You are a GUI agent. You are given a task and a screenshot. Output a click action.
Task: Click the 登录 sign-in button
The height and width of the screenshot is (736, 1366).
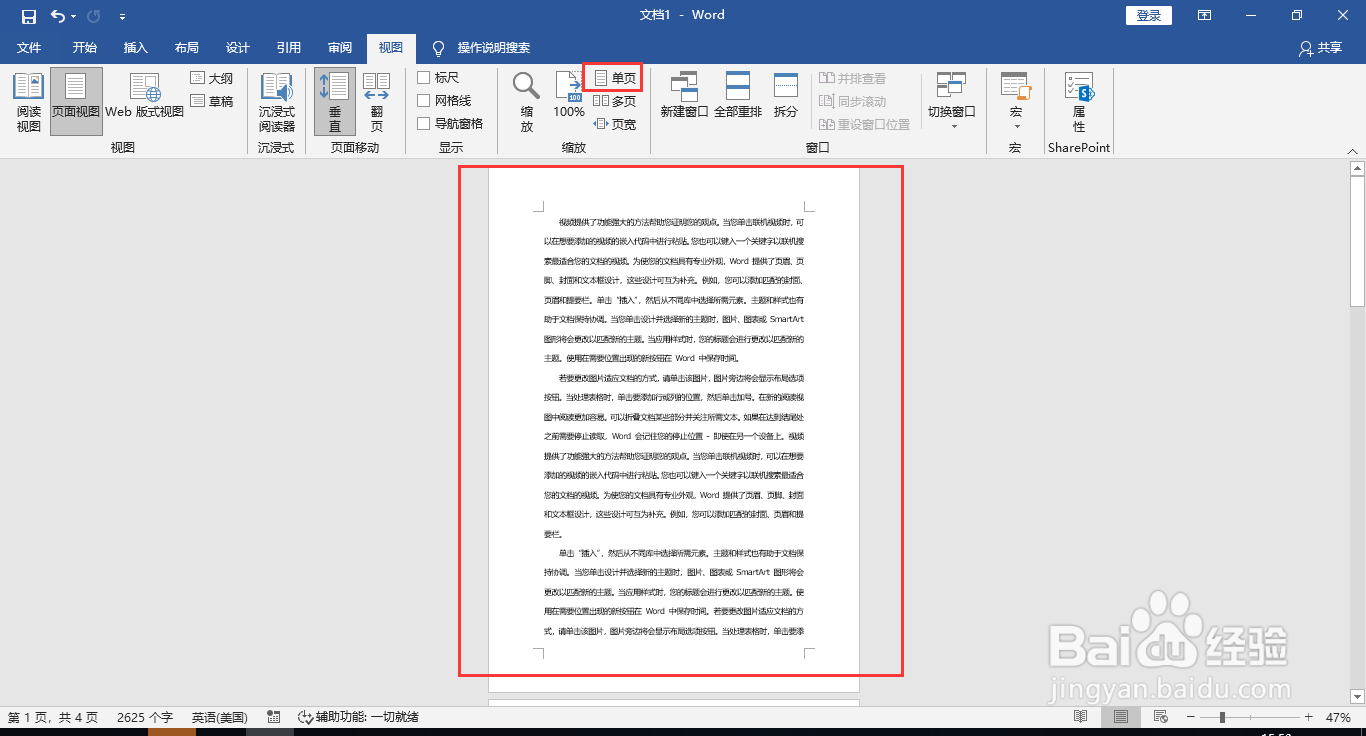pos(1148,14)
